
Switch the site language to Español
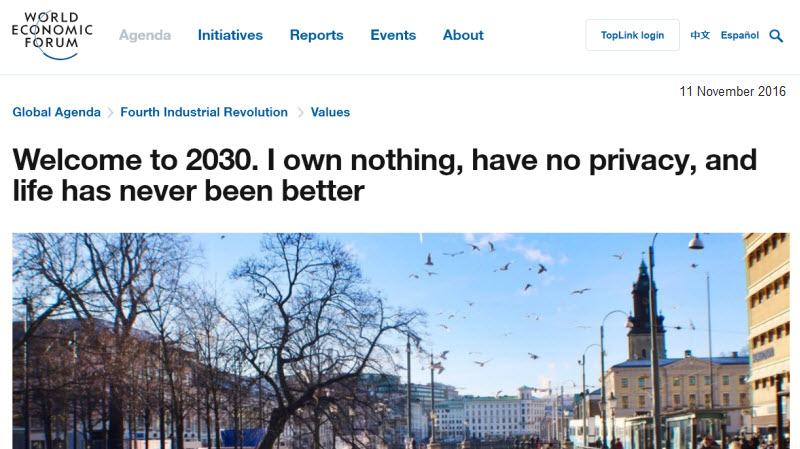[740, 35]
